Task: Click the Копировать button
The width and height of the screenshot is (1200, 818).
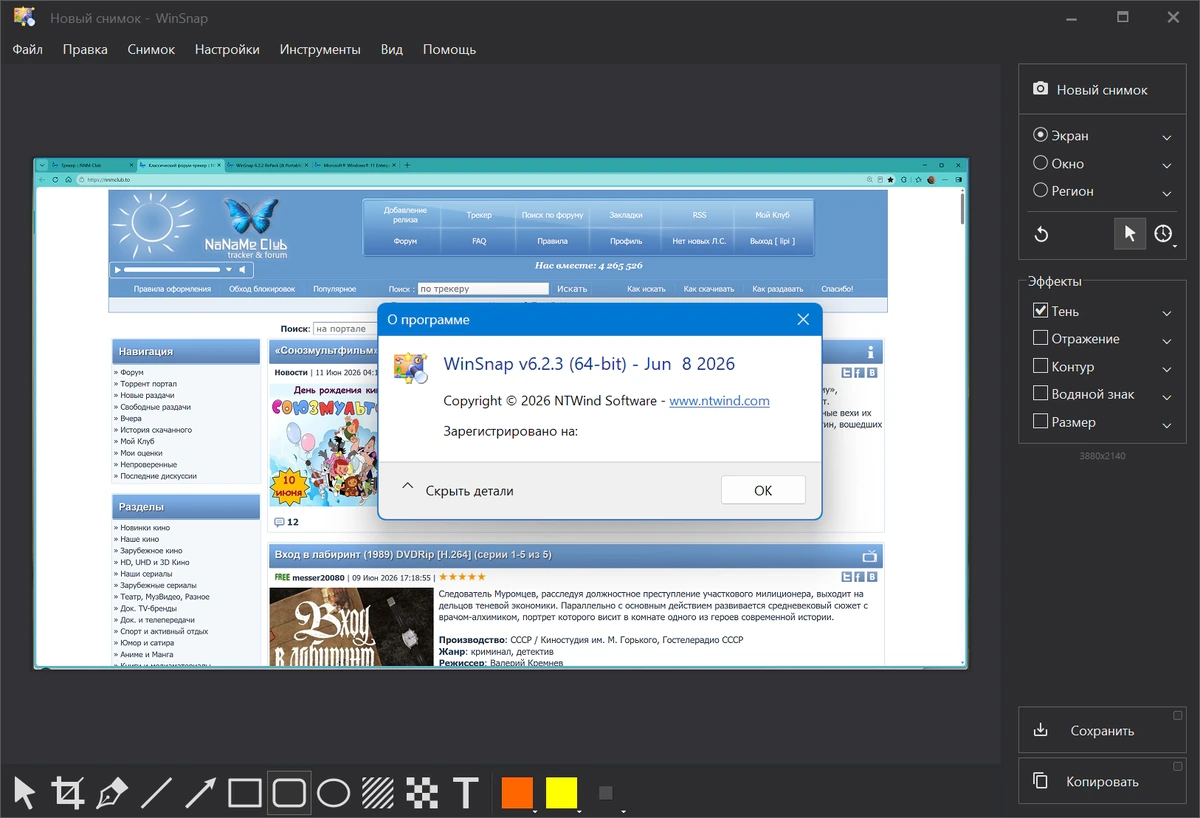Action: 1102,781
